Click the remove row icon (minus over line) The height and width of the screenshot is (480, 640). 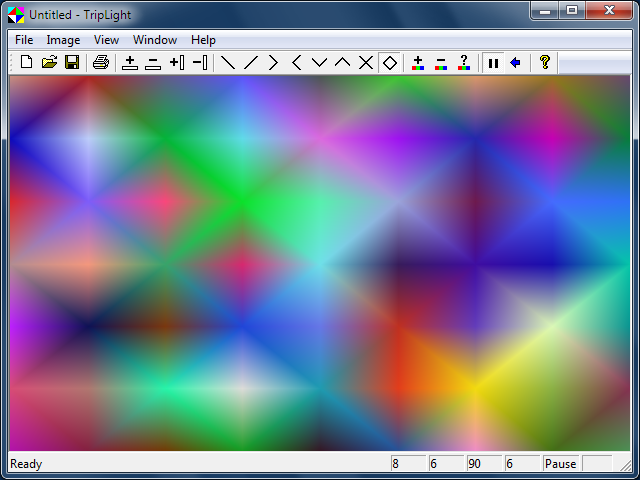pyautogui.click(x=153, y=63)
